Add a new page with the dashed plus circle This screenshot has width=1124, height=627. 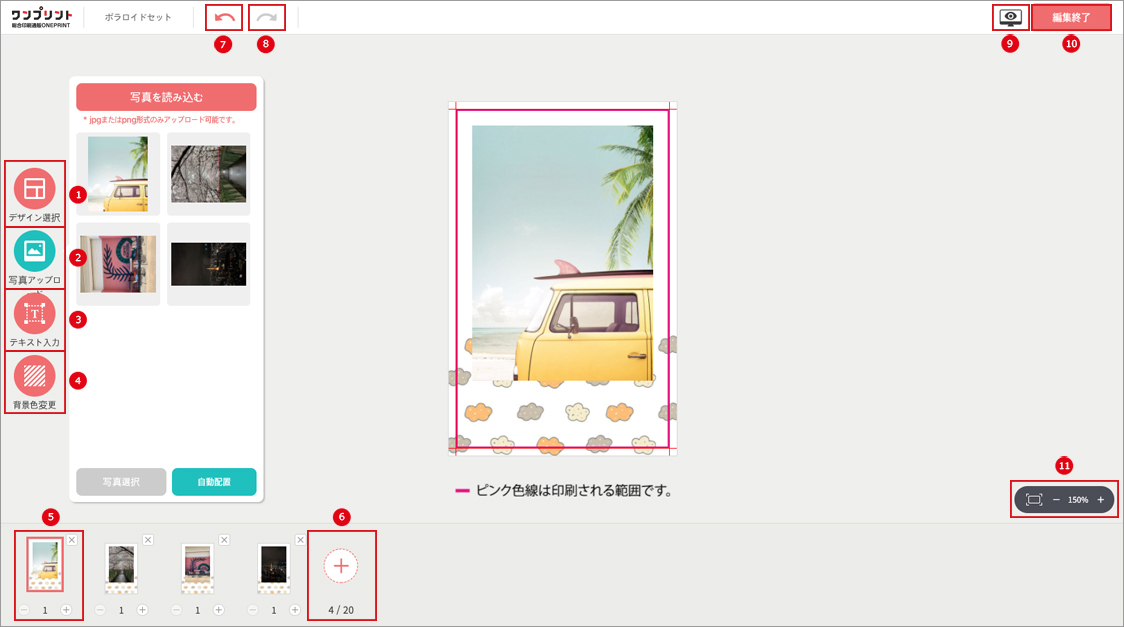click(340, 566)
